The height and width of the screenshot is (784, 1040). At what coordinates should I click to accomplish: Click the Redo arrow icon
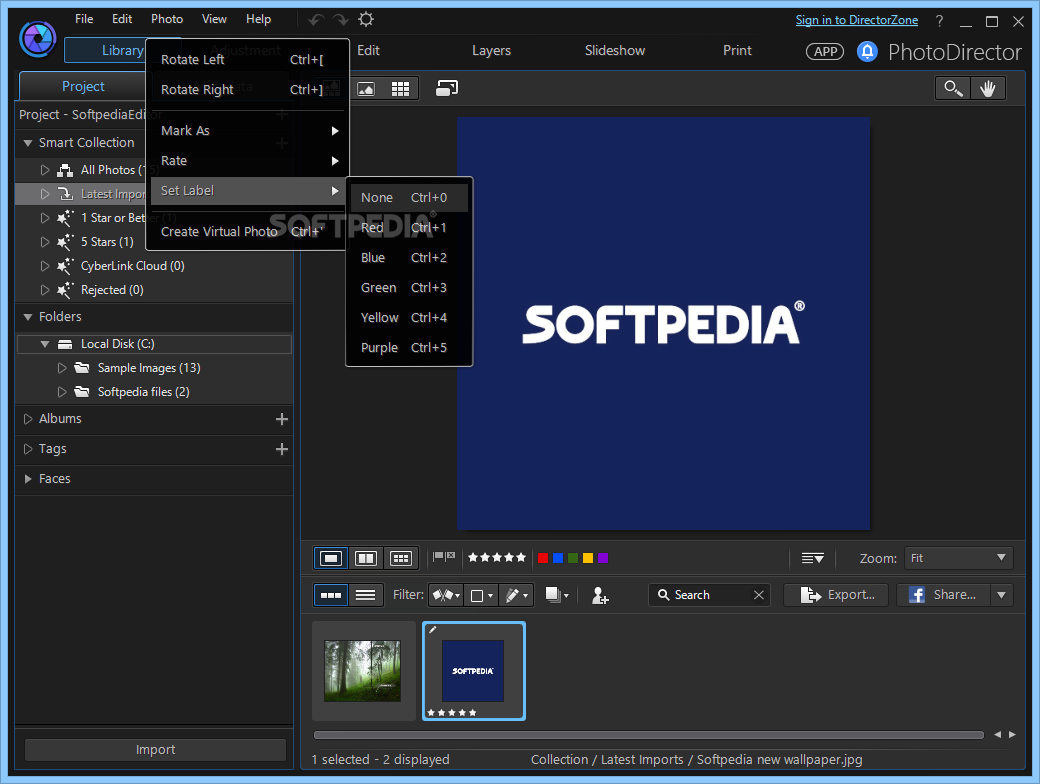point(341,20)
